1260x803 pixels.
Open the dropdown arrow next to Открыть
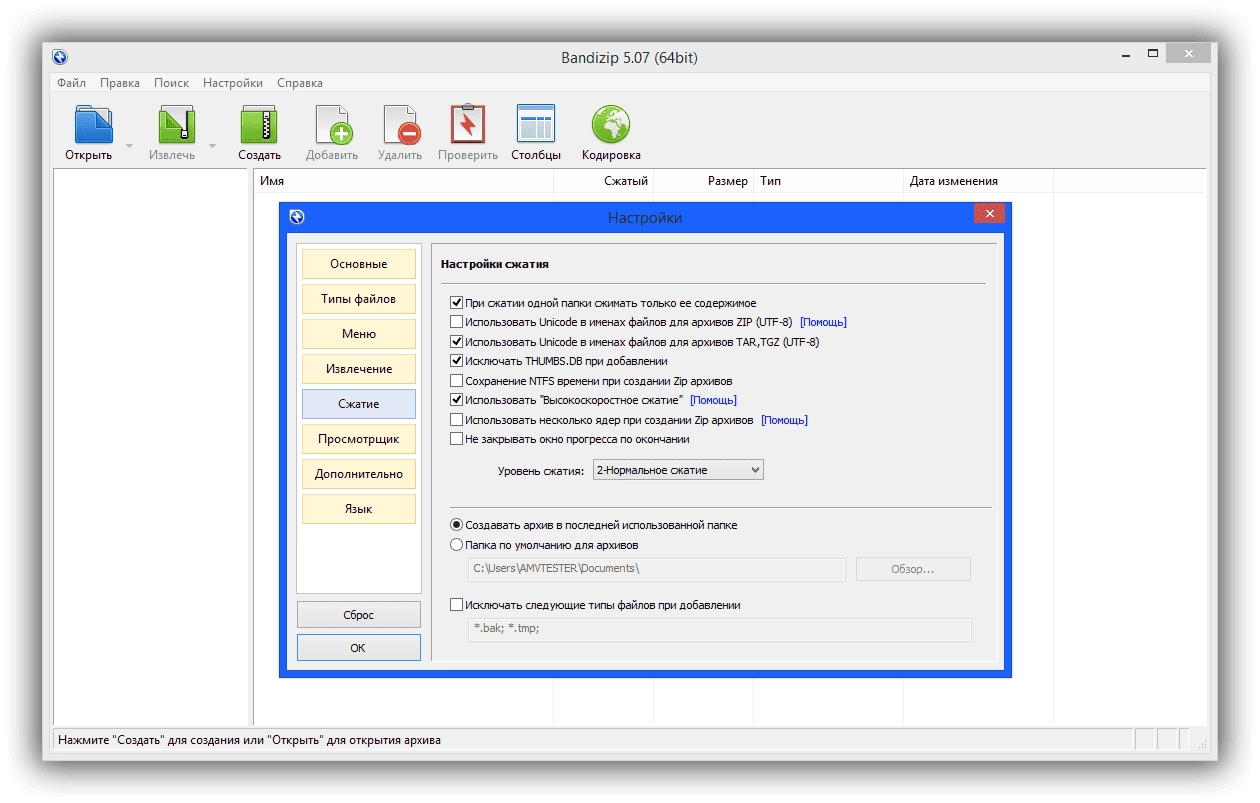tap(129, 146)
